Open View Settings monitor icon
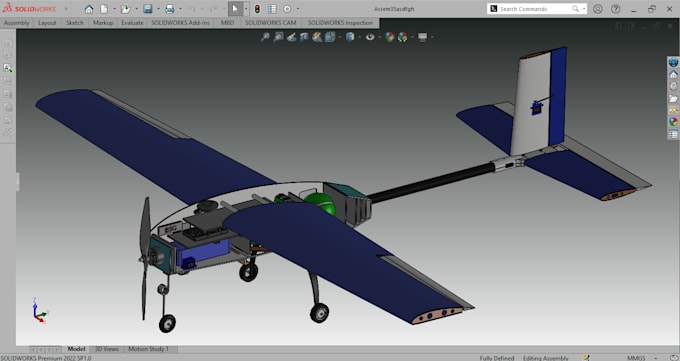Screen dimensions: 680x361 (422, 37)
